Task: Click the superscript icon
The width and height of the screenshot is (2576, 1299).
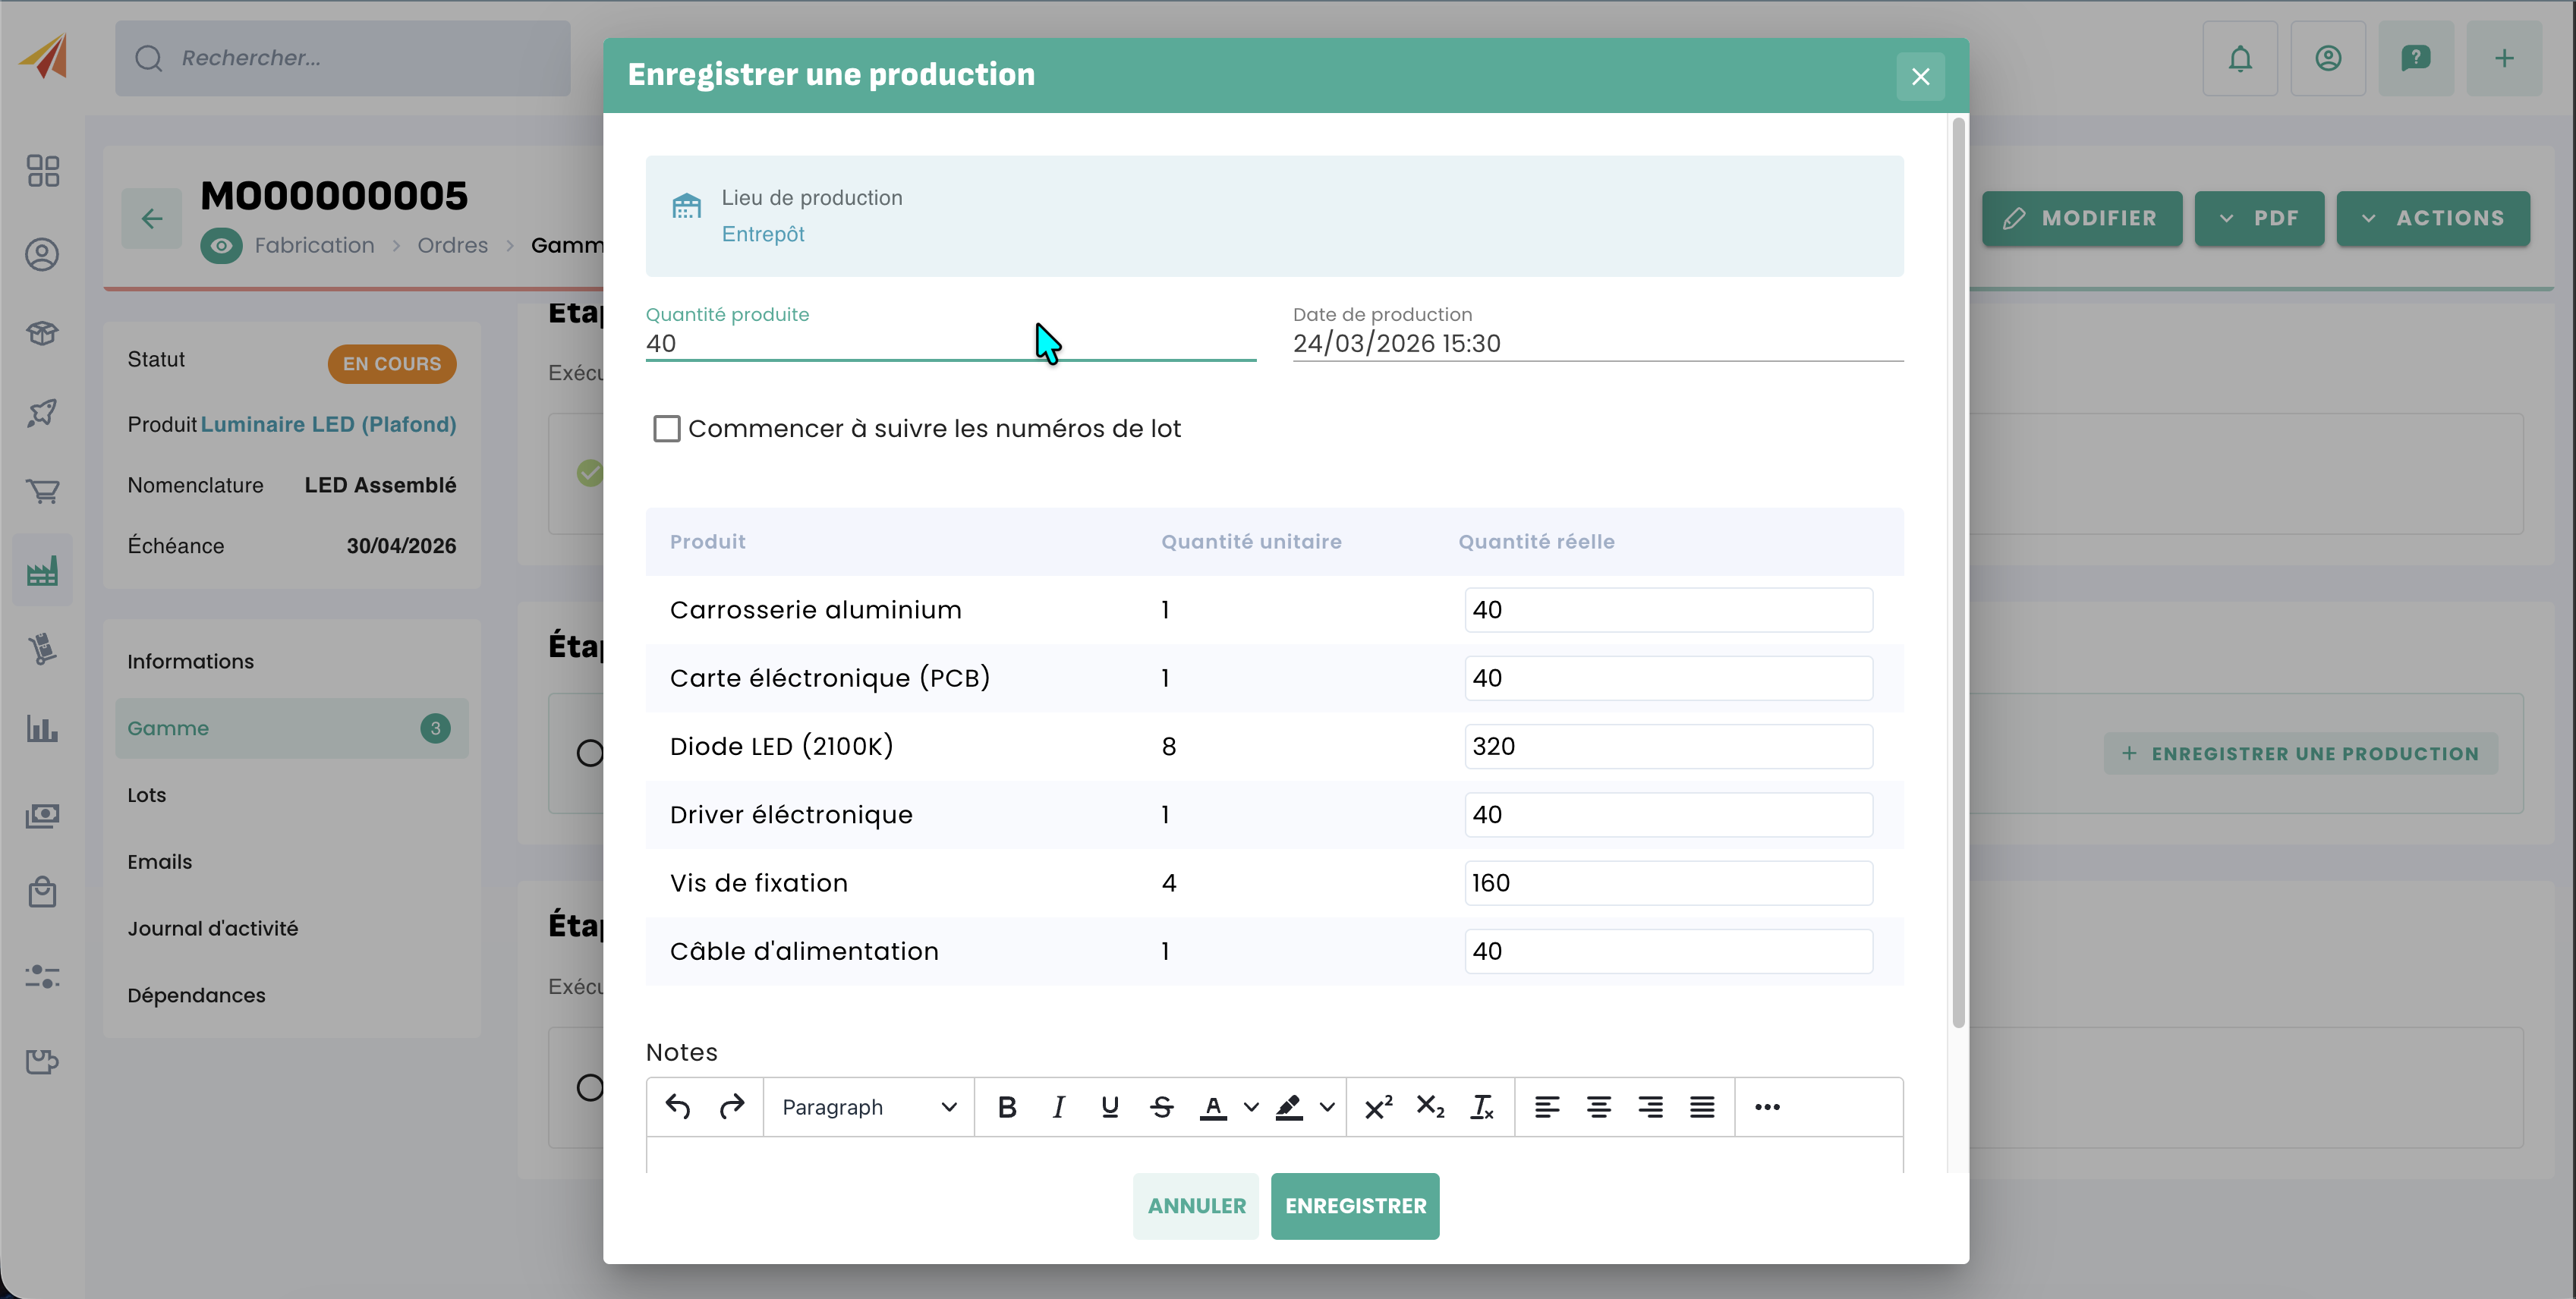Action: [1378, 1107]
